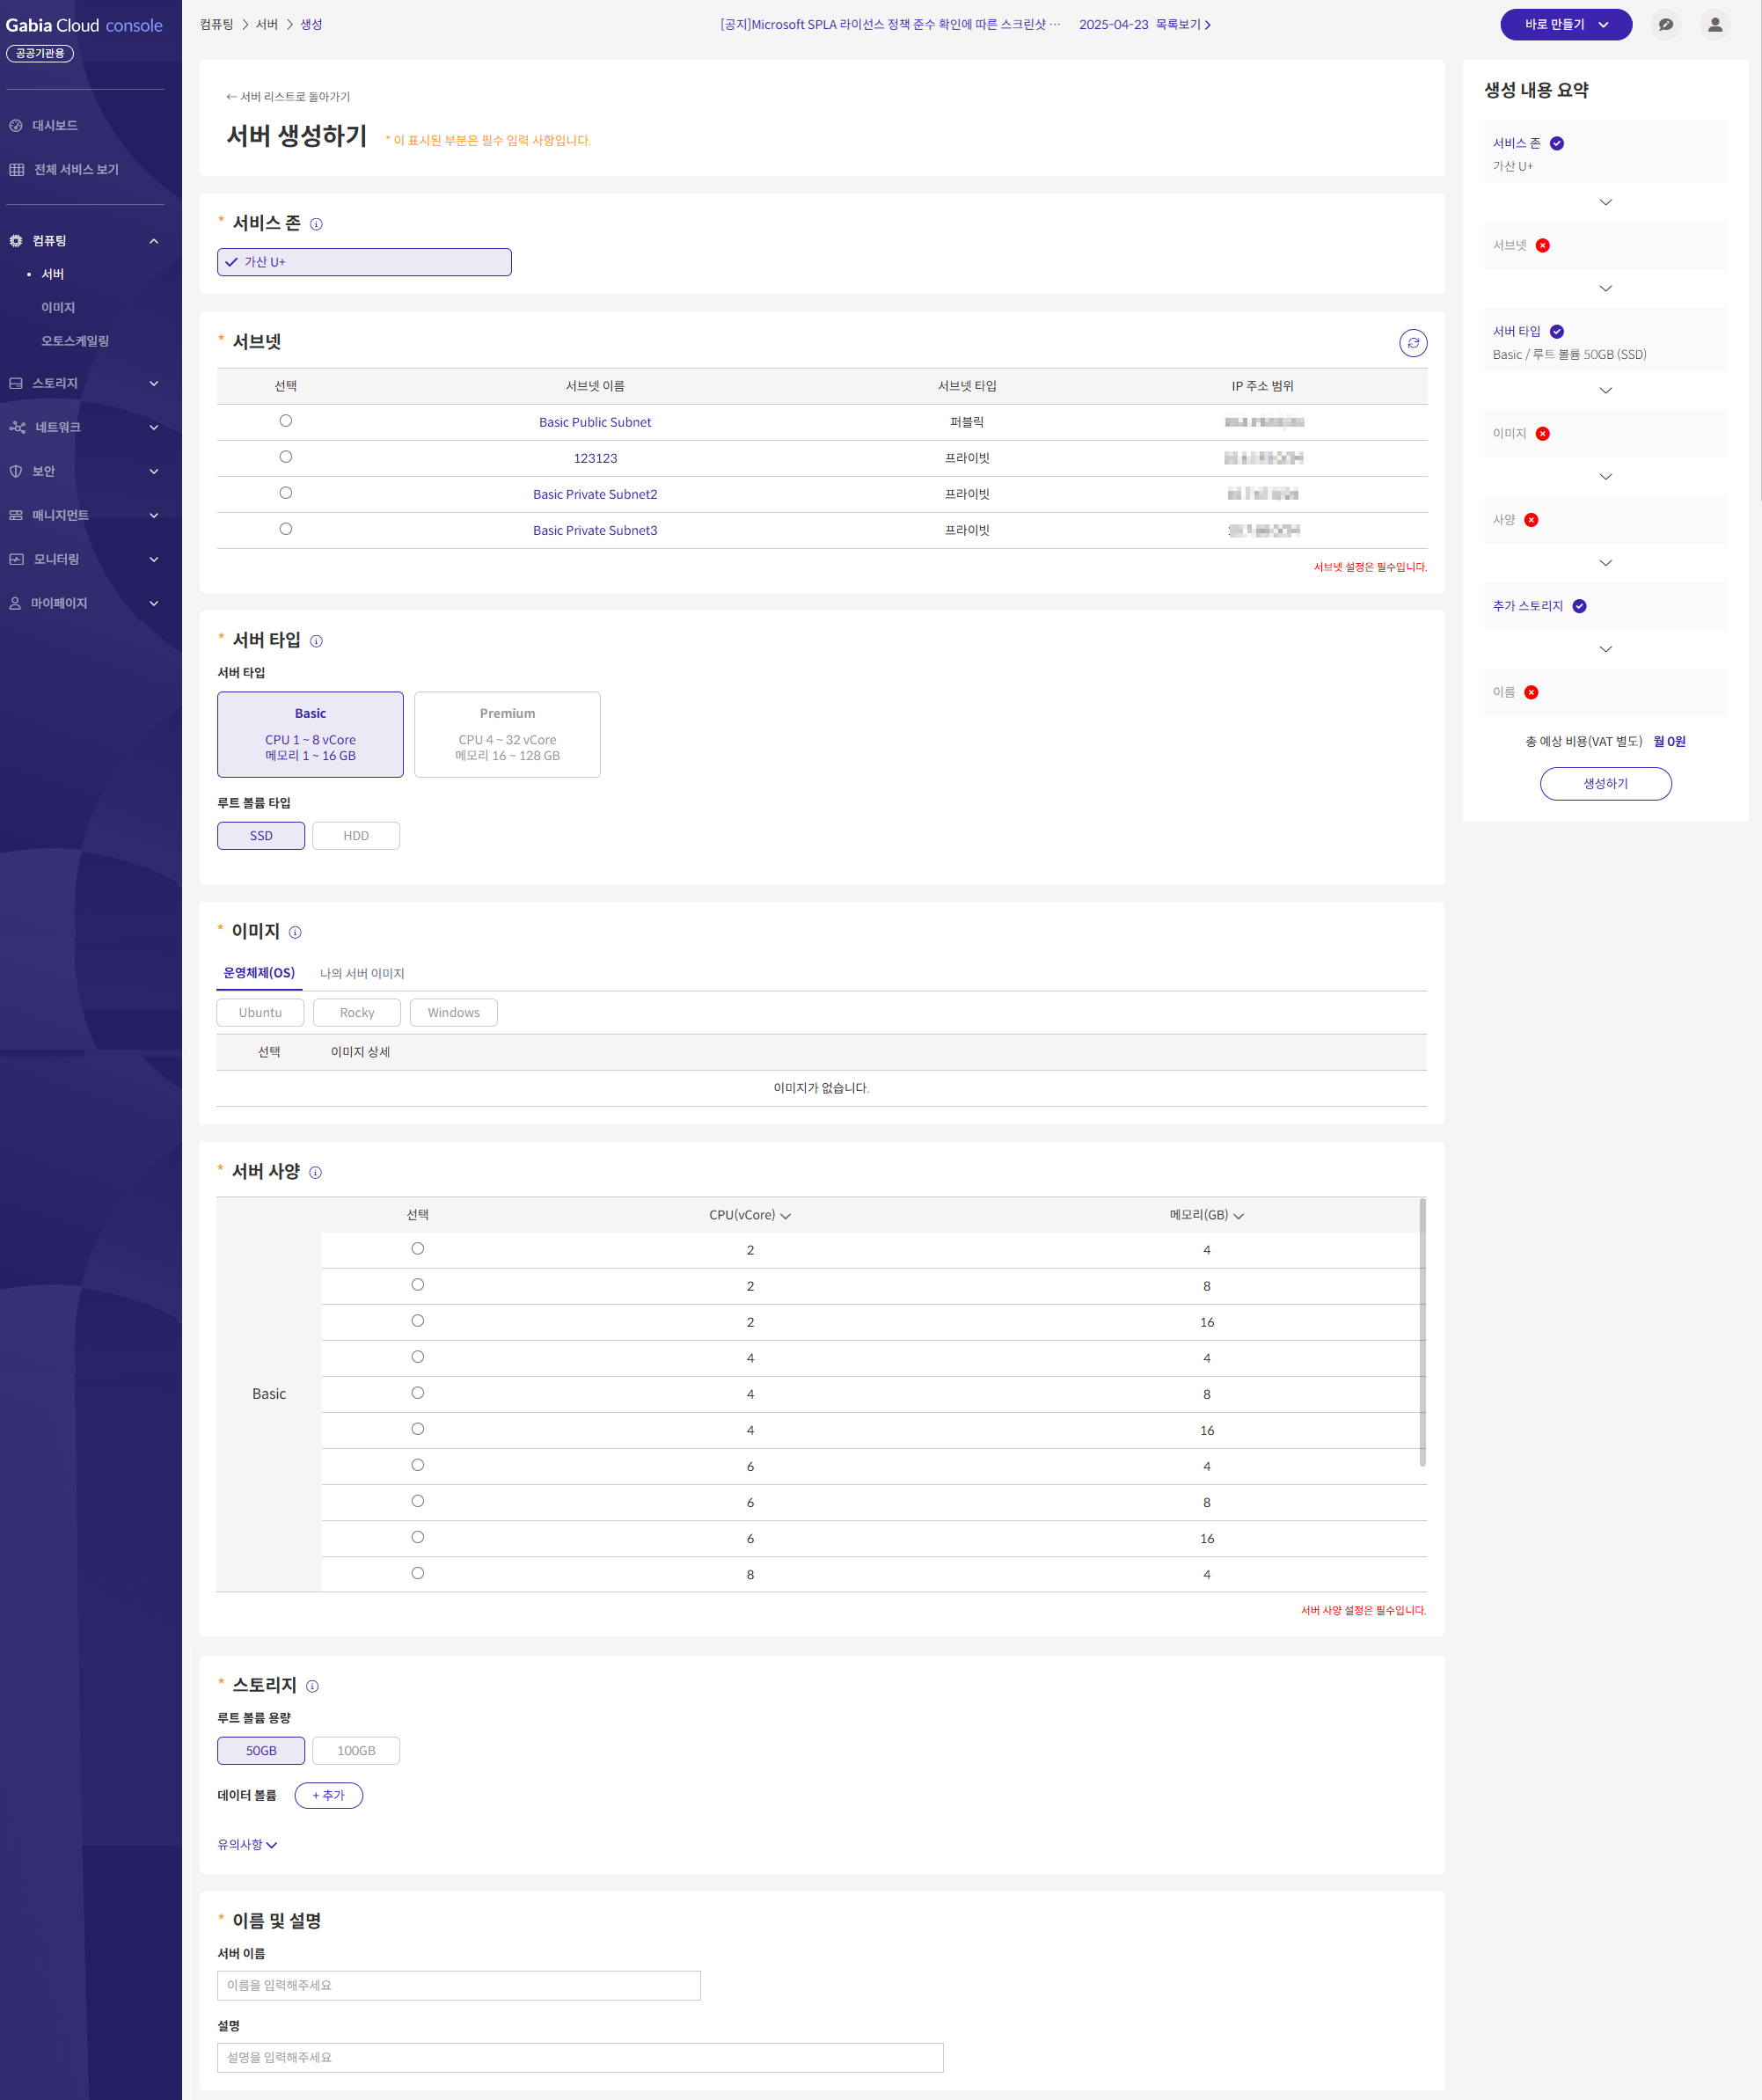This screenshot has height=2100, width=1762.
Task: Open 대시보드 in the sidebar
Action: [55, 125]
